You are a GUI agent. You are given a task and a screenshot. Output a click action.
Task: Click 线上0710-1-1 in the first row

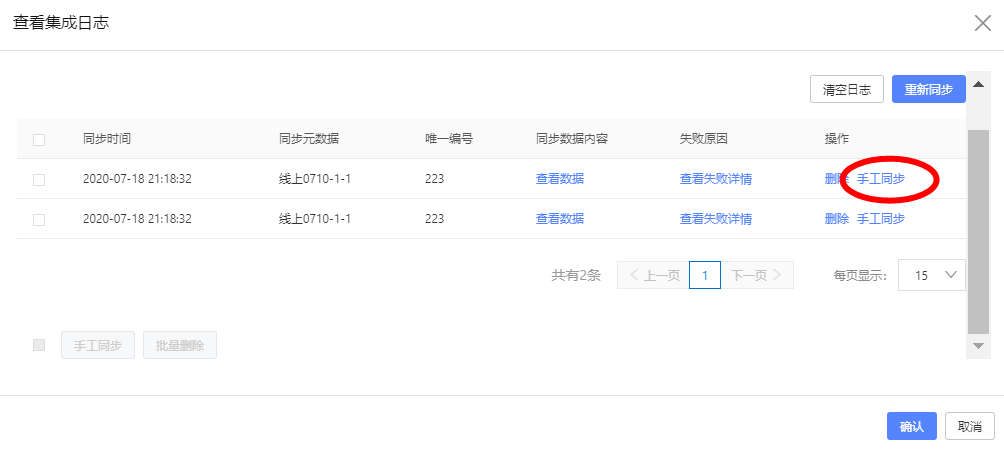(x=315, y=179)
